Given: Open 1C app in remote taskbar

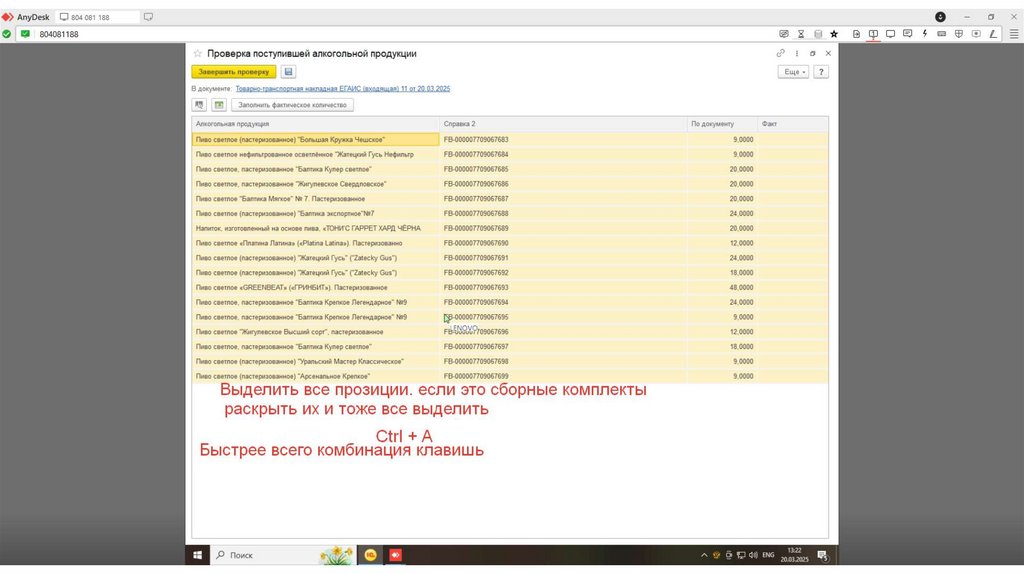Looking at the screenshot, I should [370, 555].
